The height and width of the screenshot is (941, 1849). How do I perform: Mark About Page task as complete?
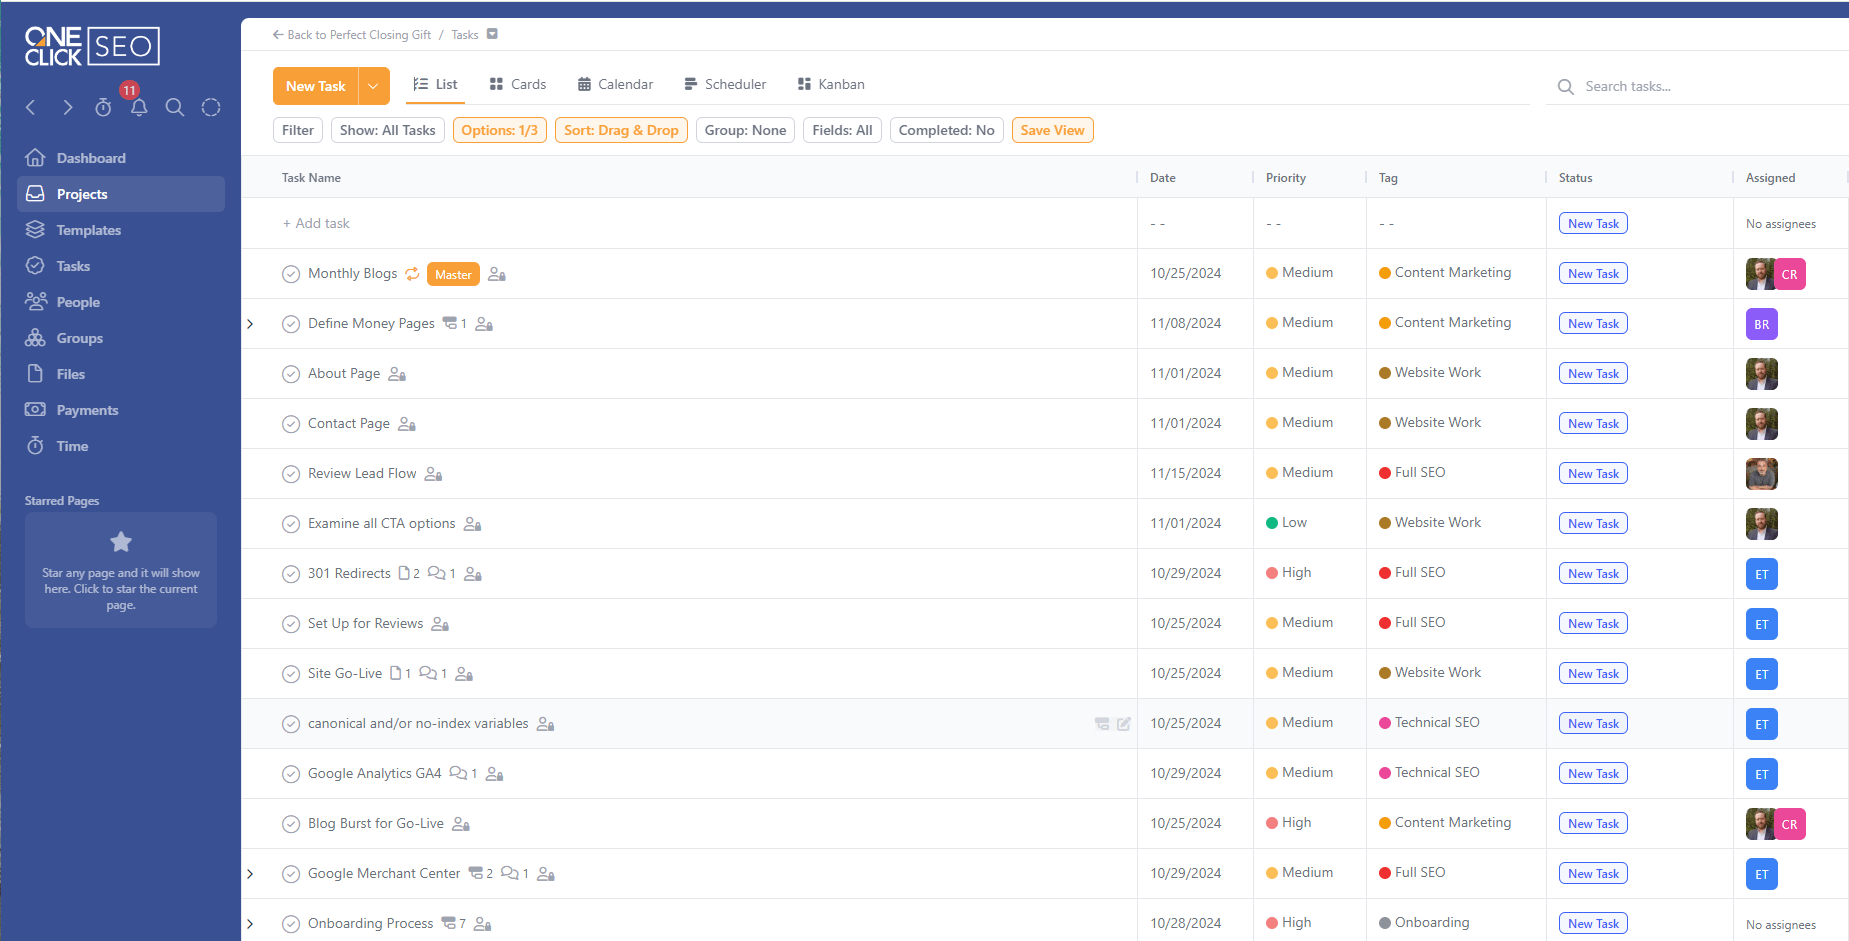click(291, 374)
